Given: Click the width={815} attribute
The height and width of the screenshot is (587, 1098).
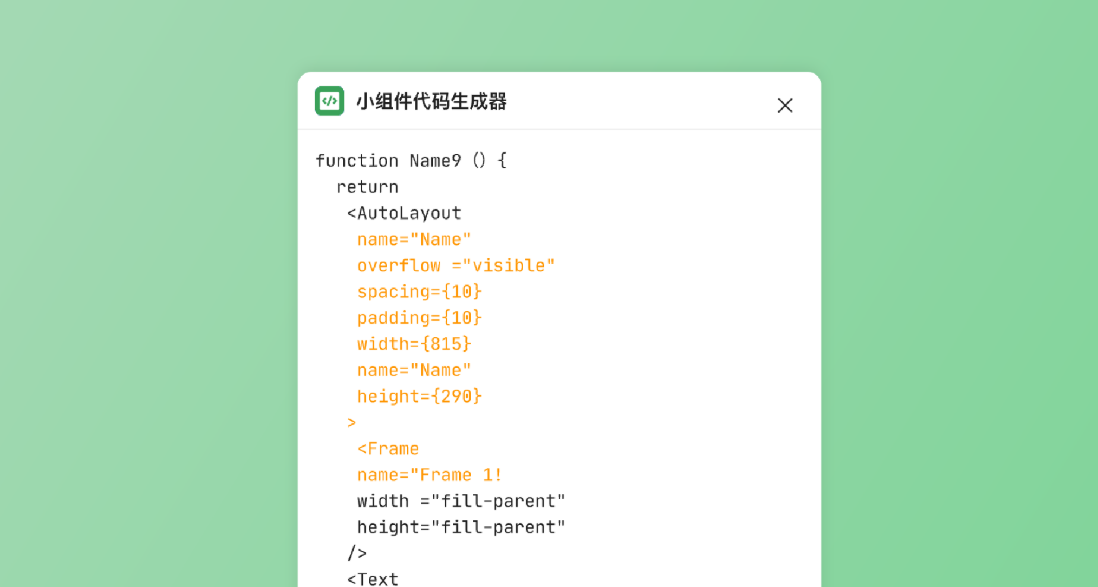Looking at the screenshot, I should coord(414,344).
